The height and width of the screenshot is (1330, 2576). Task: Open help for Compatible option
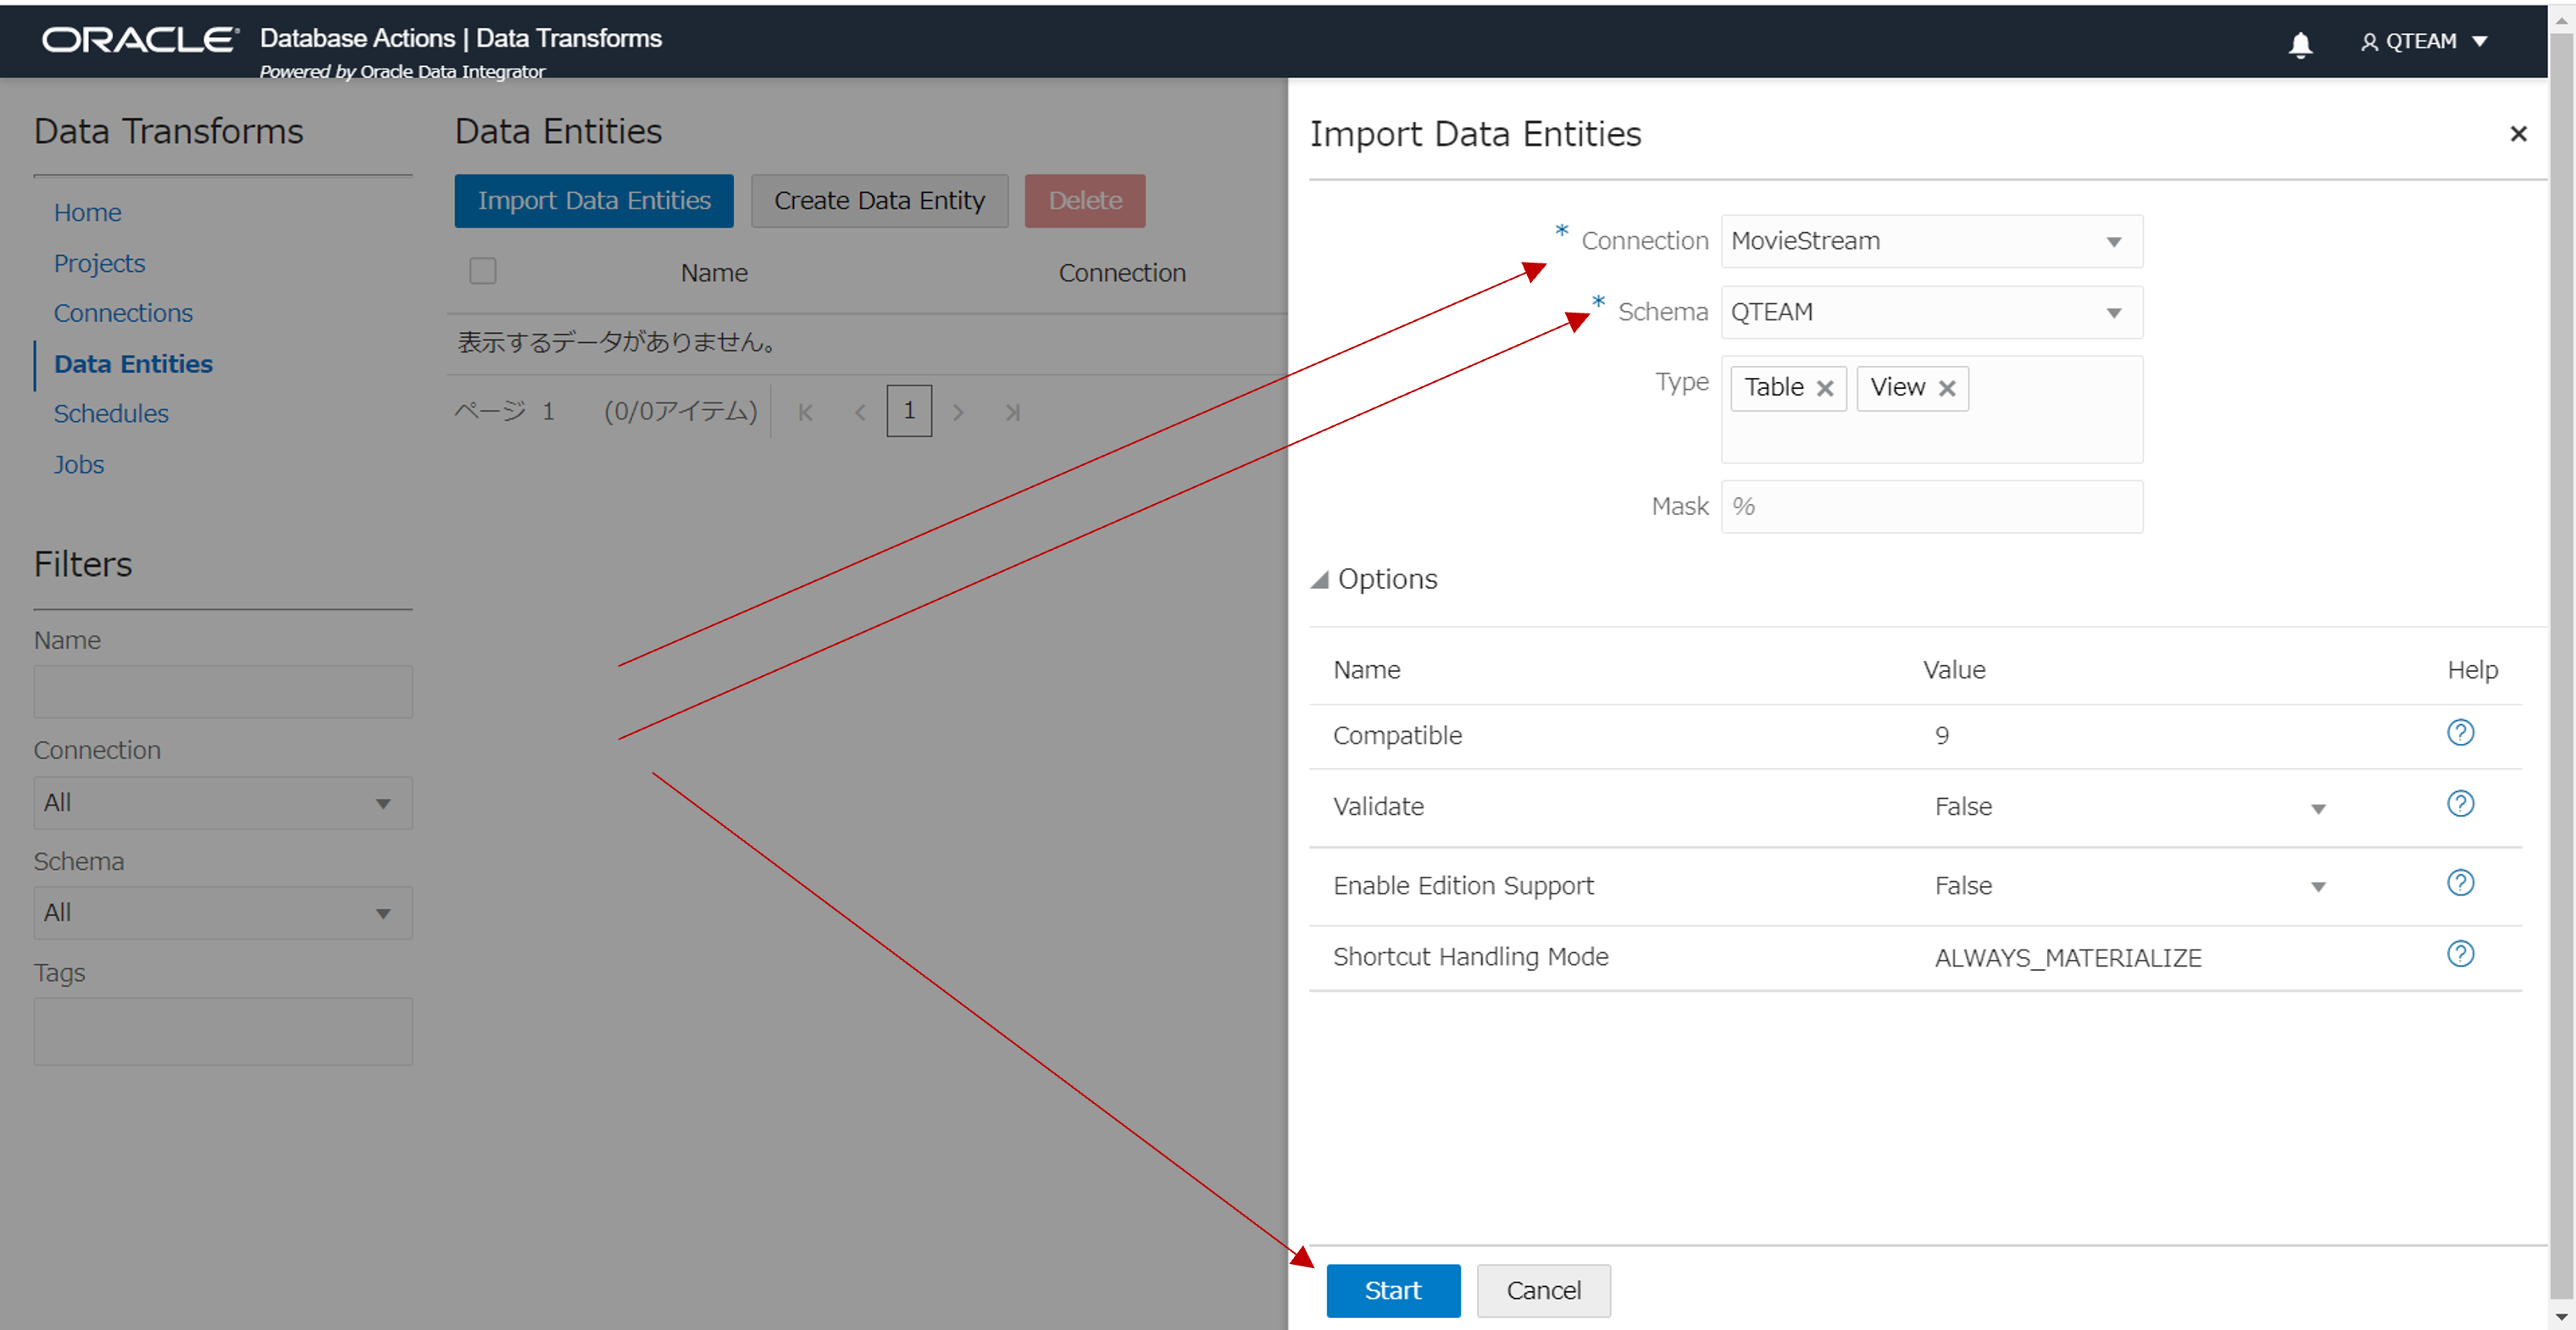pos(2460,733)
